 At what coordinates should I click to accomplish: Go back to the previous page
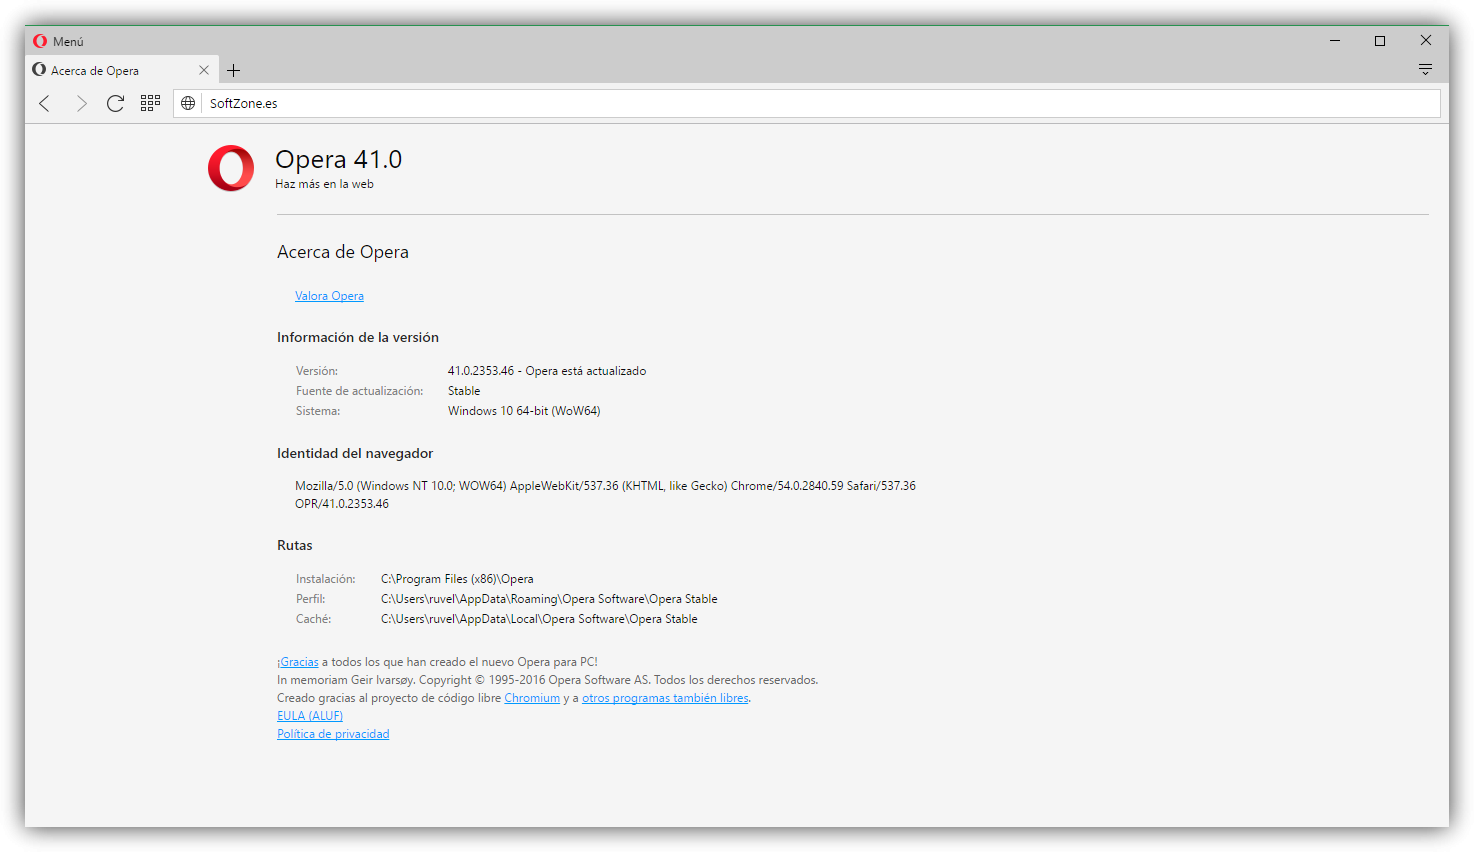45,103
